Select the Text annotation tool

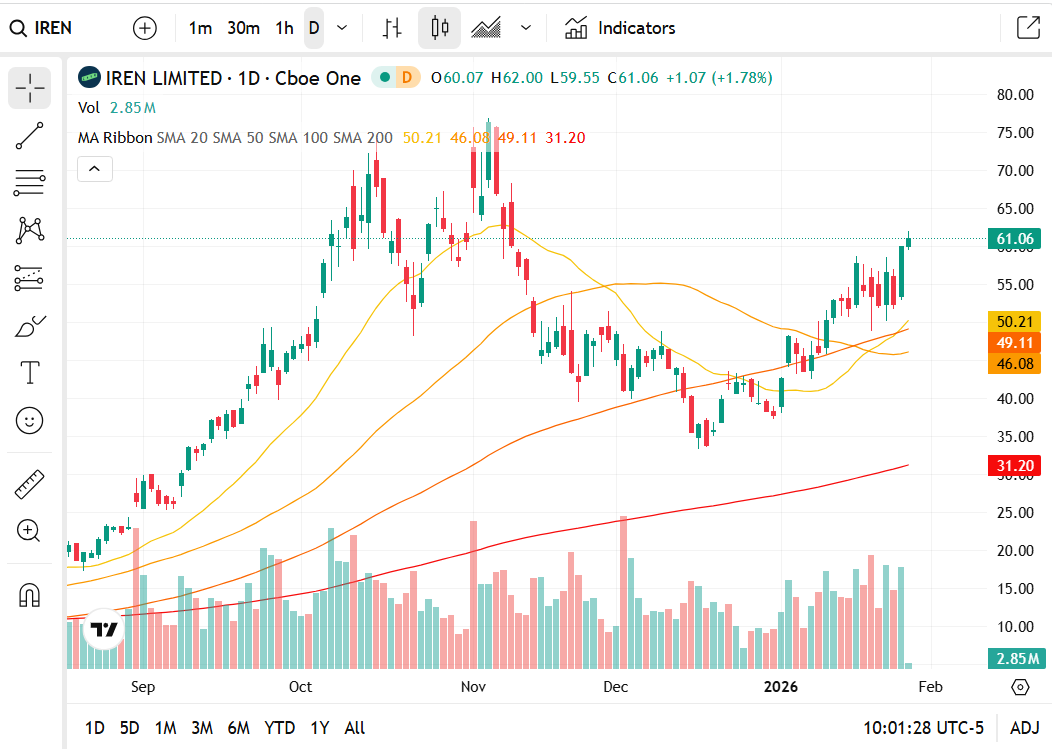click(x=30, y=373)
